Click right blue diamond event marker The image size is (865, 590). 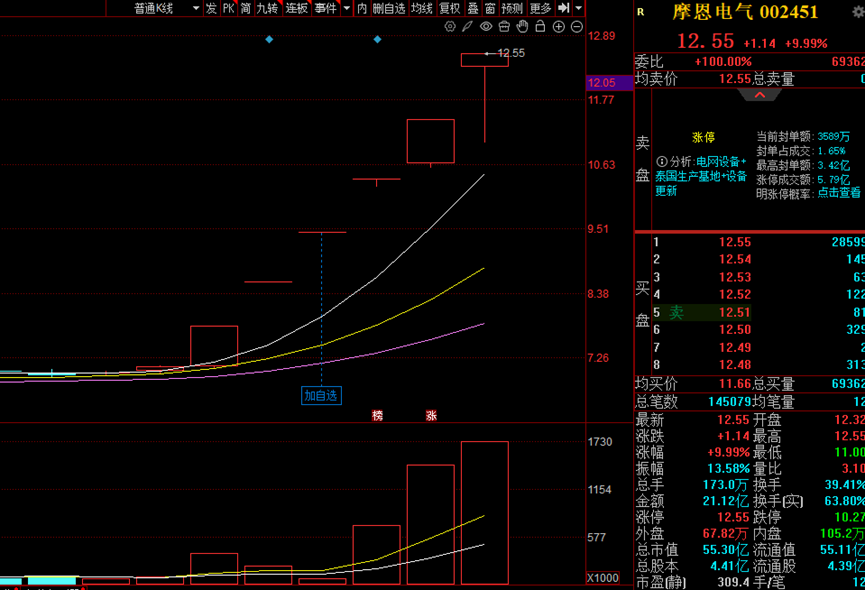click(377, 39)
